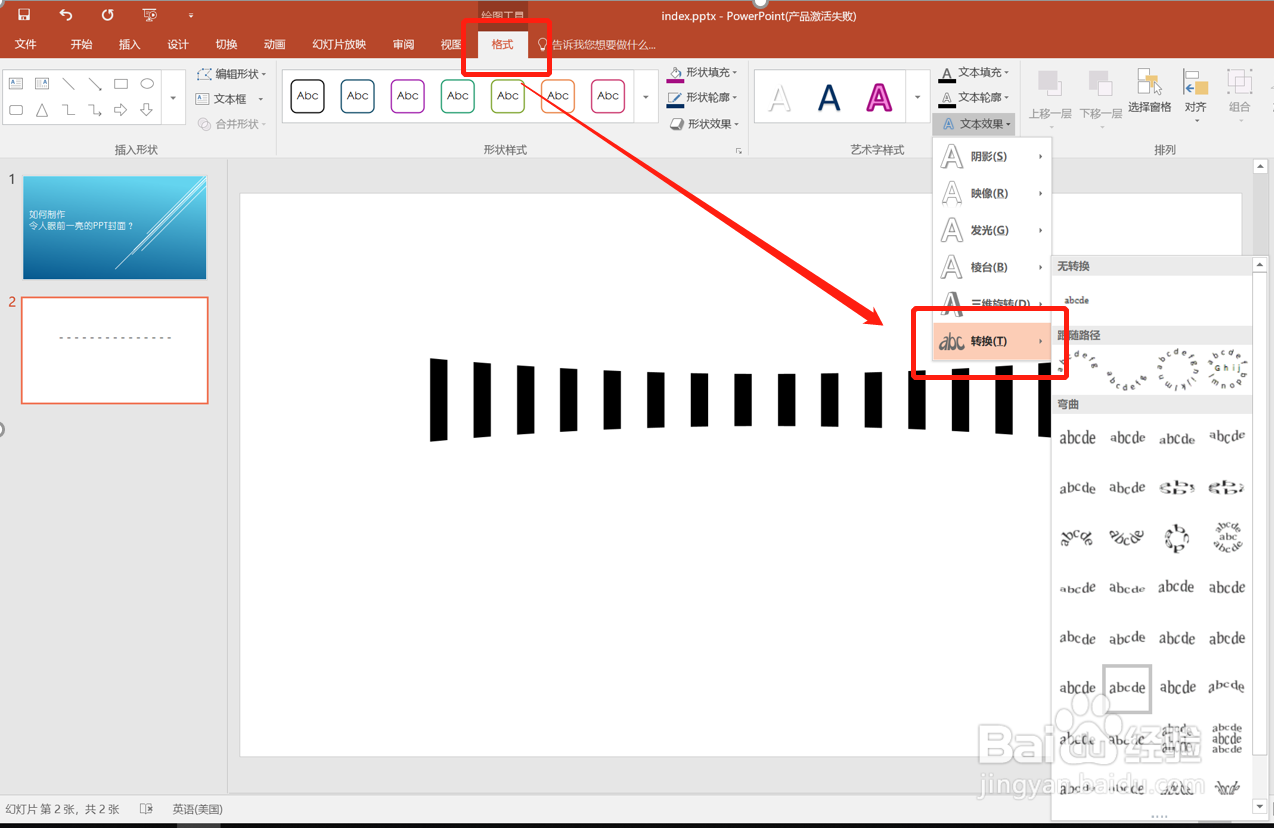Open 形状效果 shape effects menu
This screenshot has height=828, width=1274.
pyautogui.click(x=703, y=124)
